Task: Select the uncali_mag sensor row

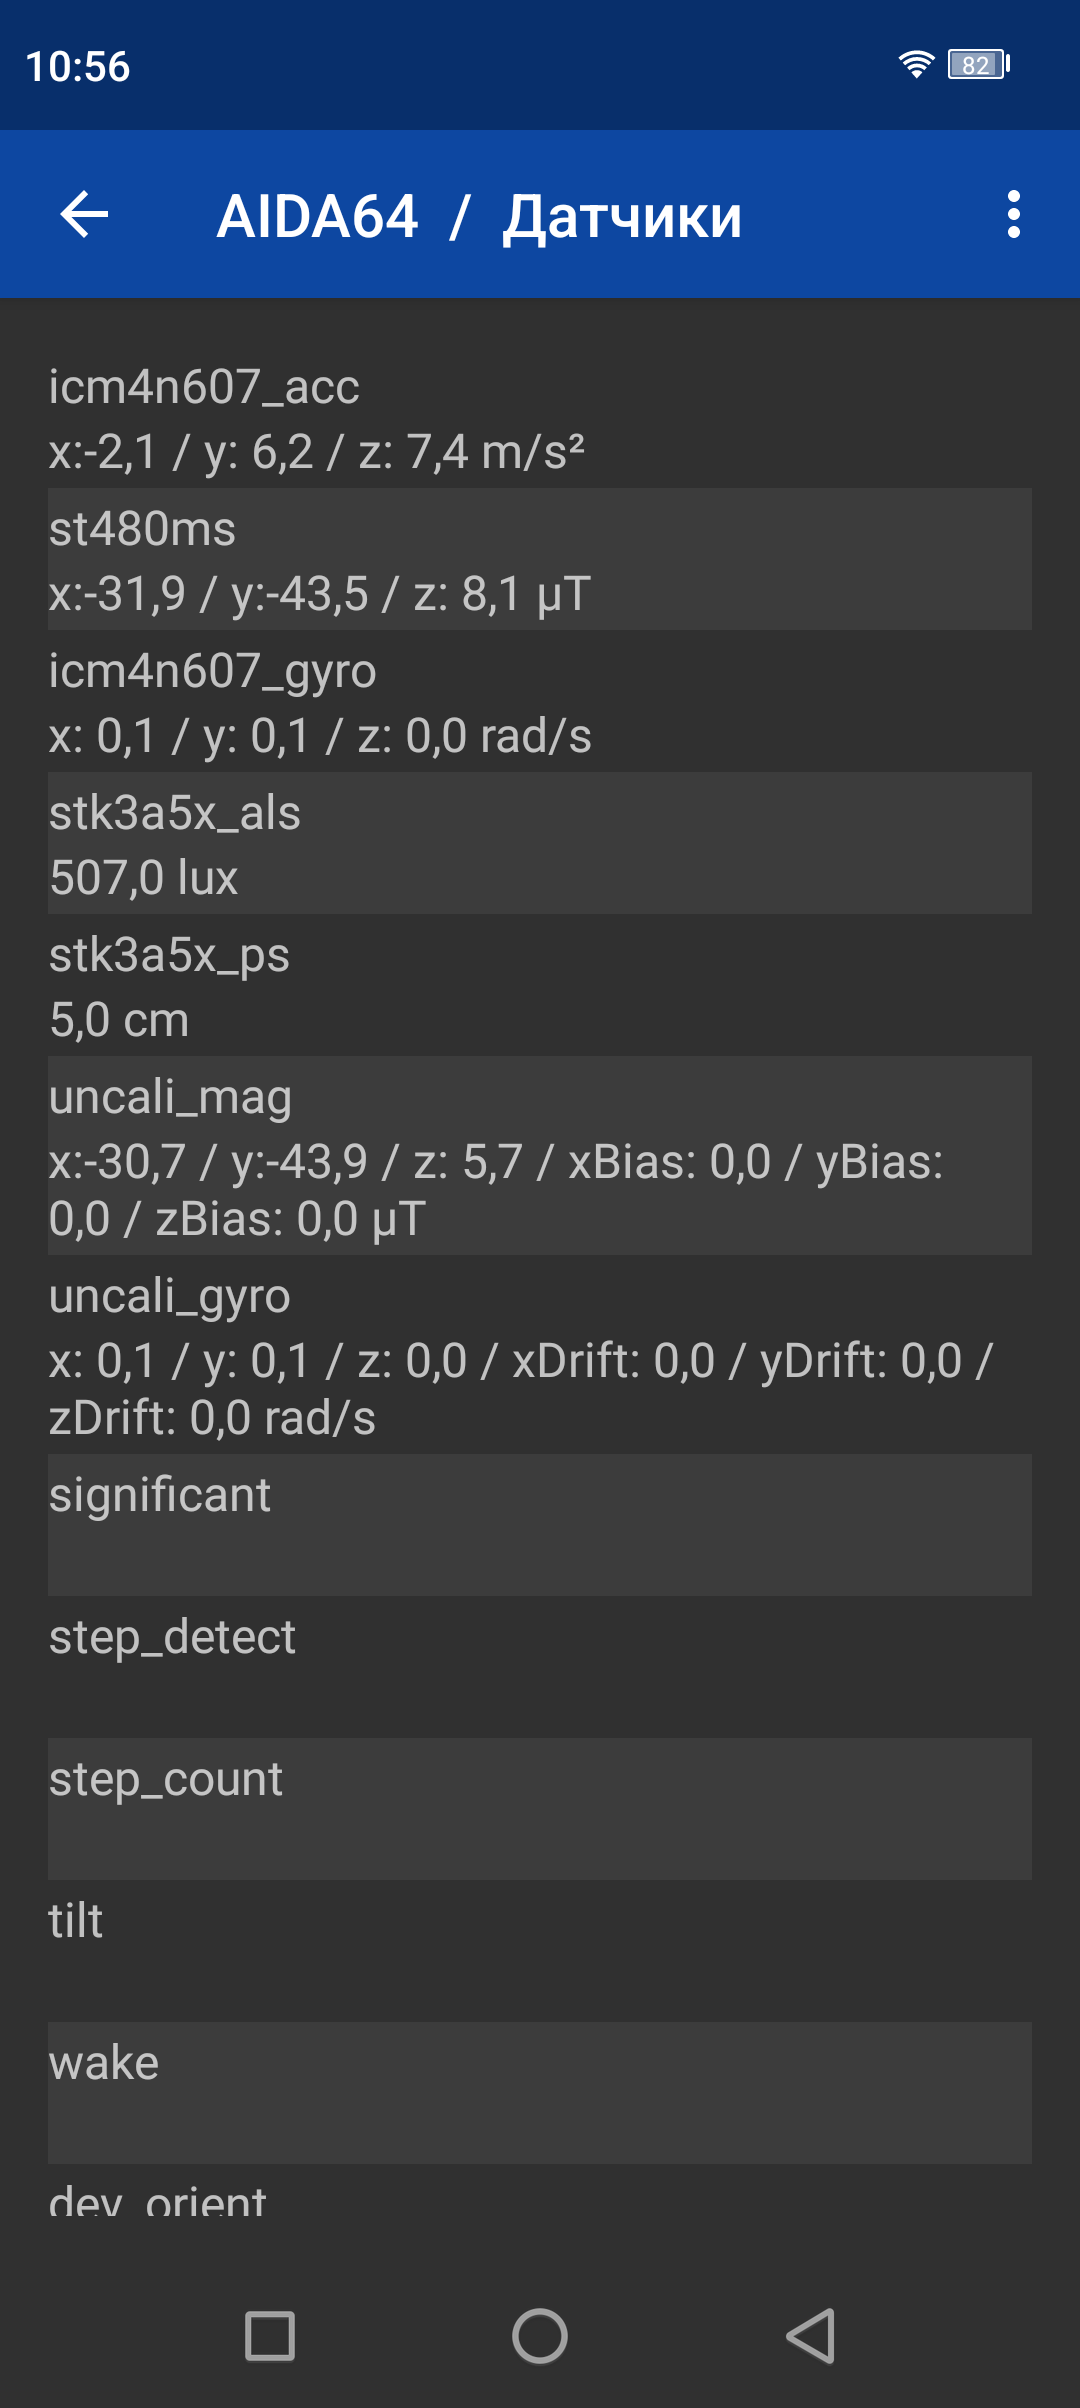Action: click(540, 1156)
